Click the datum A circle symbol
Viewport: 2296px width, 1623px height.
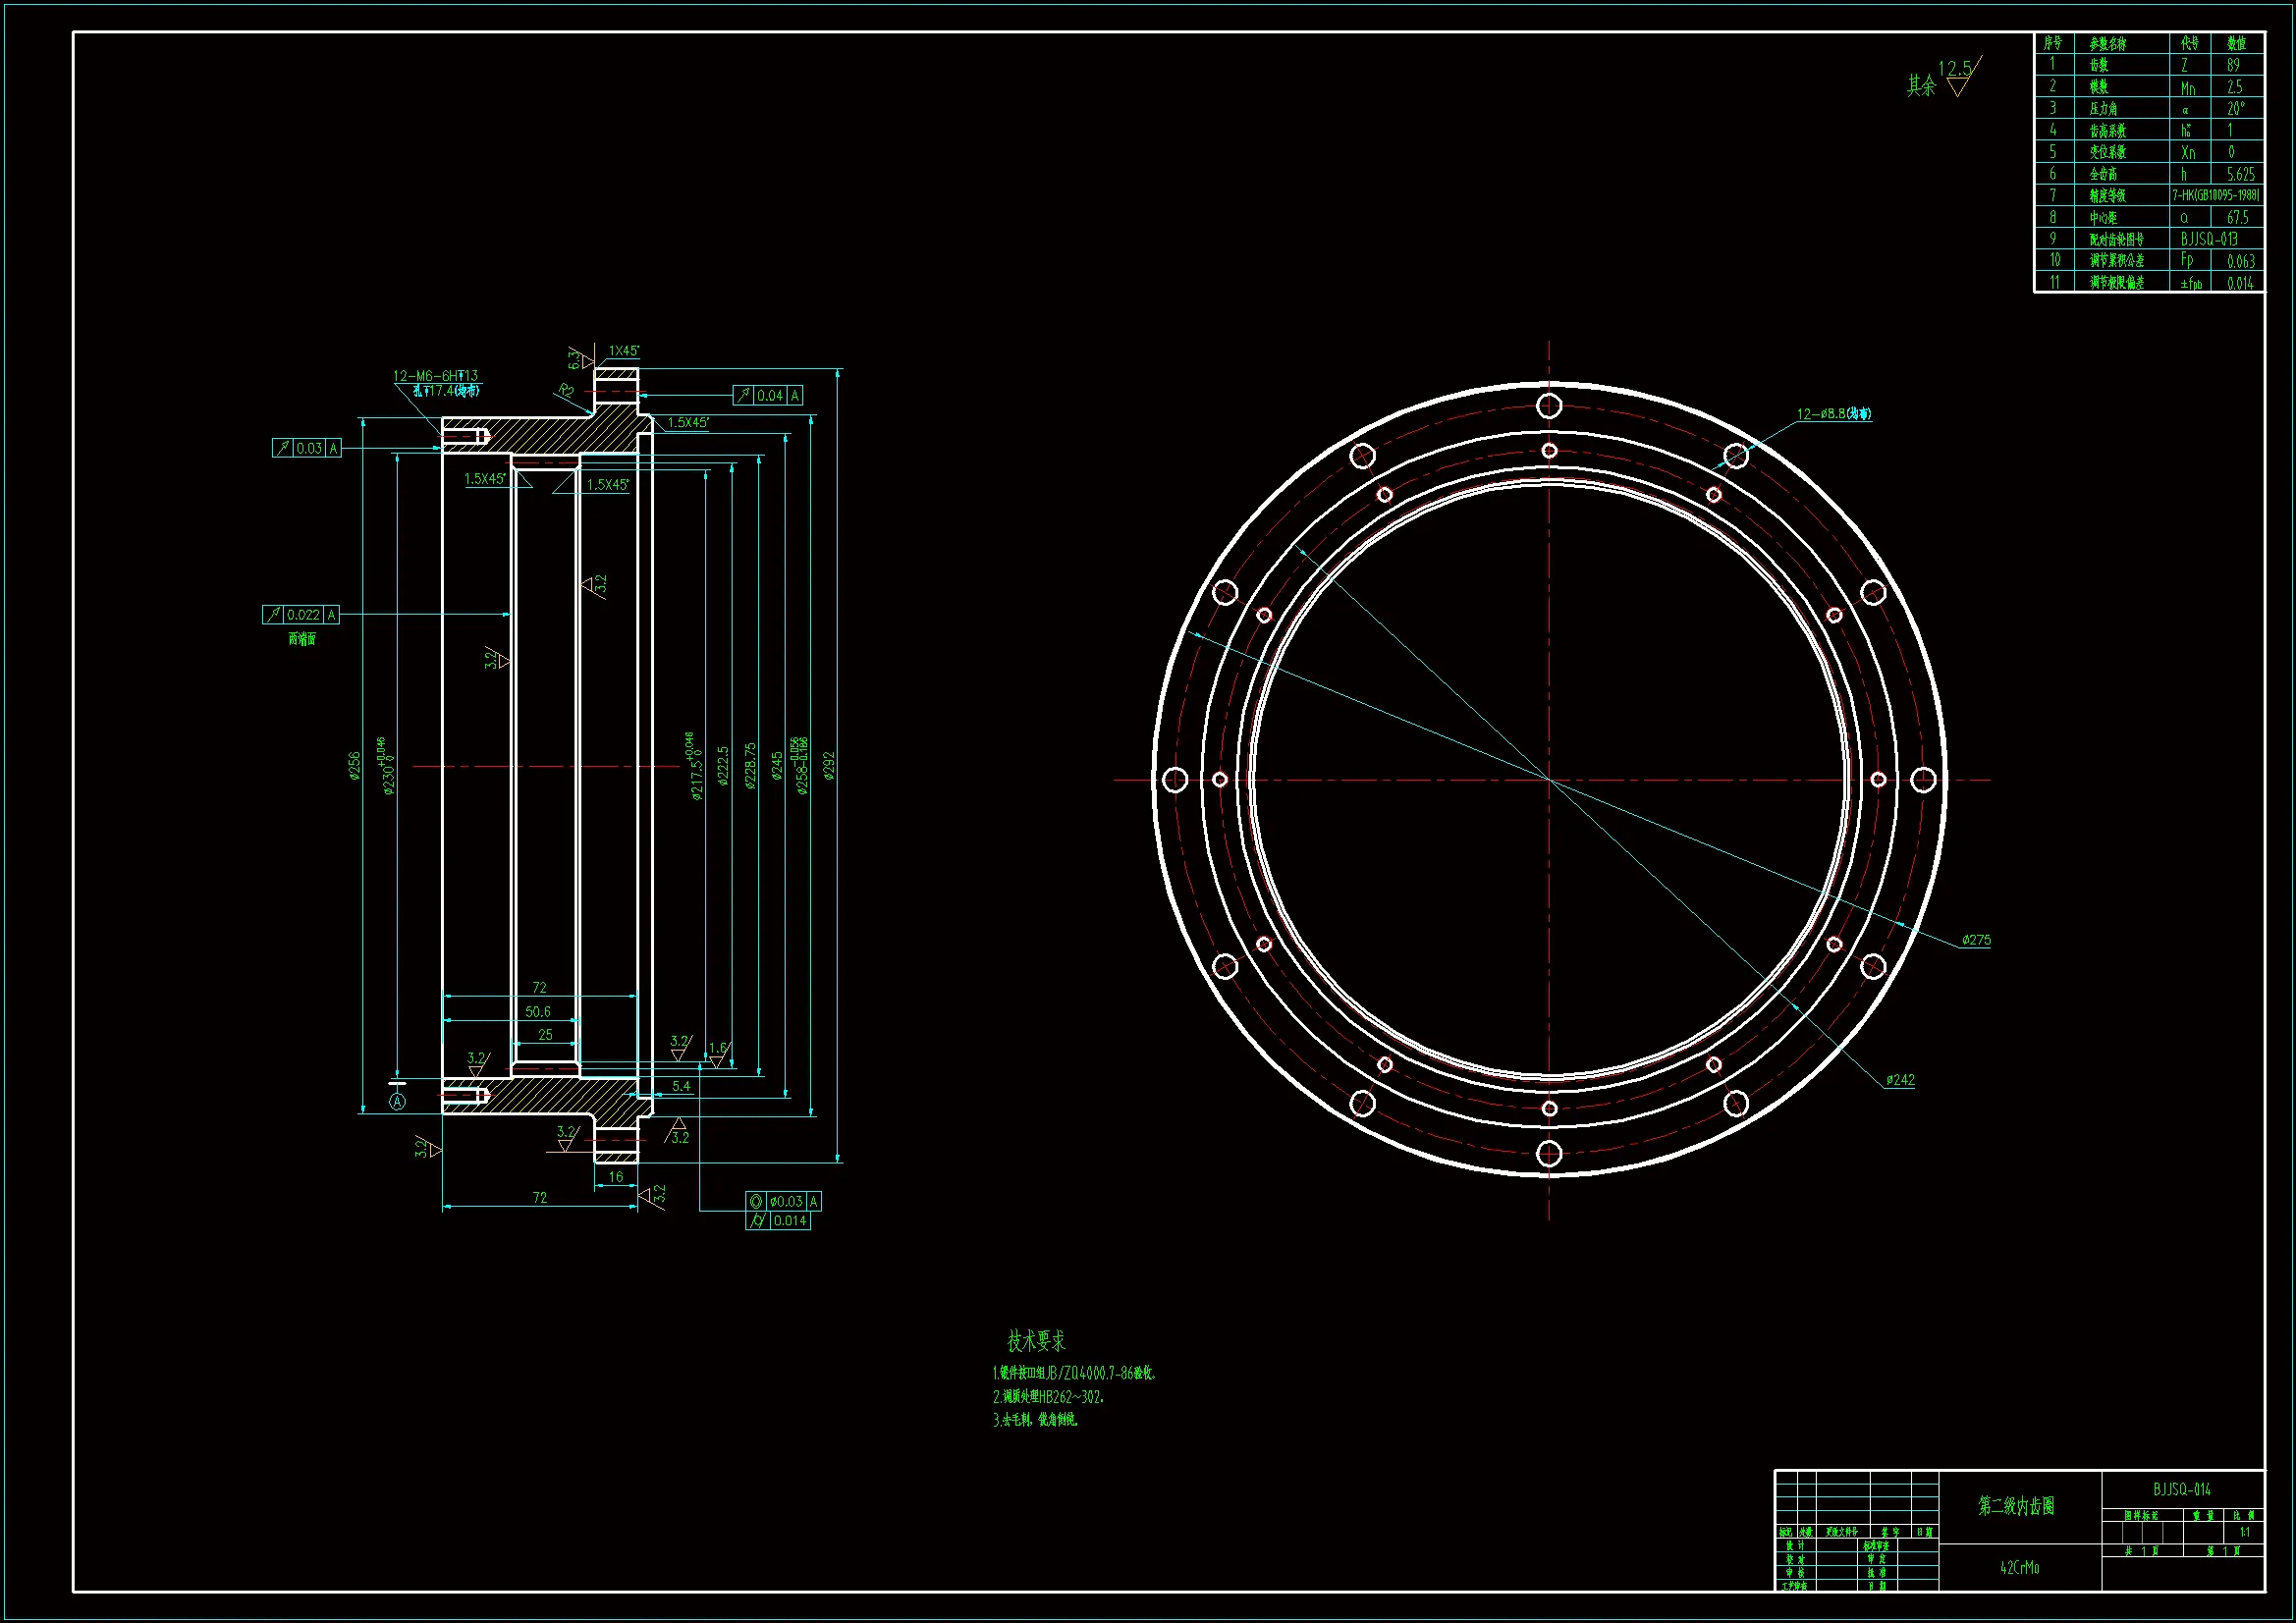point(397,1102)
